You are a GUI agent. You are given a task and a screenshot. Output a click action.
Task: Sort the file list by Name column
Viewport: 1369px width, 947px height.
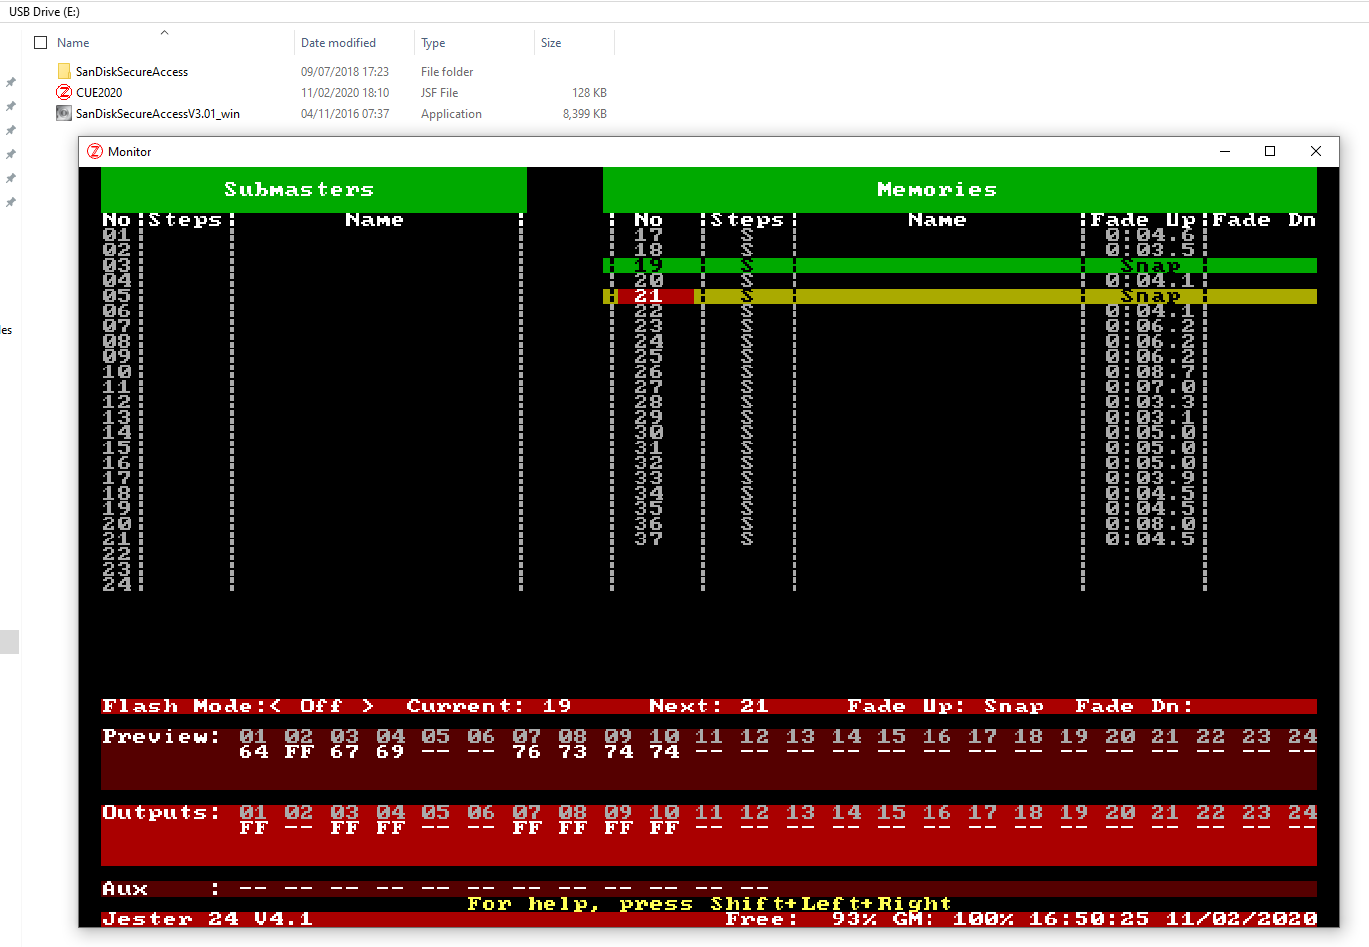(73, 43)
